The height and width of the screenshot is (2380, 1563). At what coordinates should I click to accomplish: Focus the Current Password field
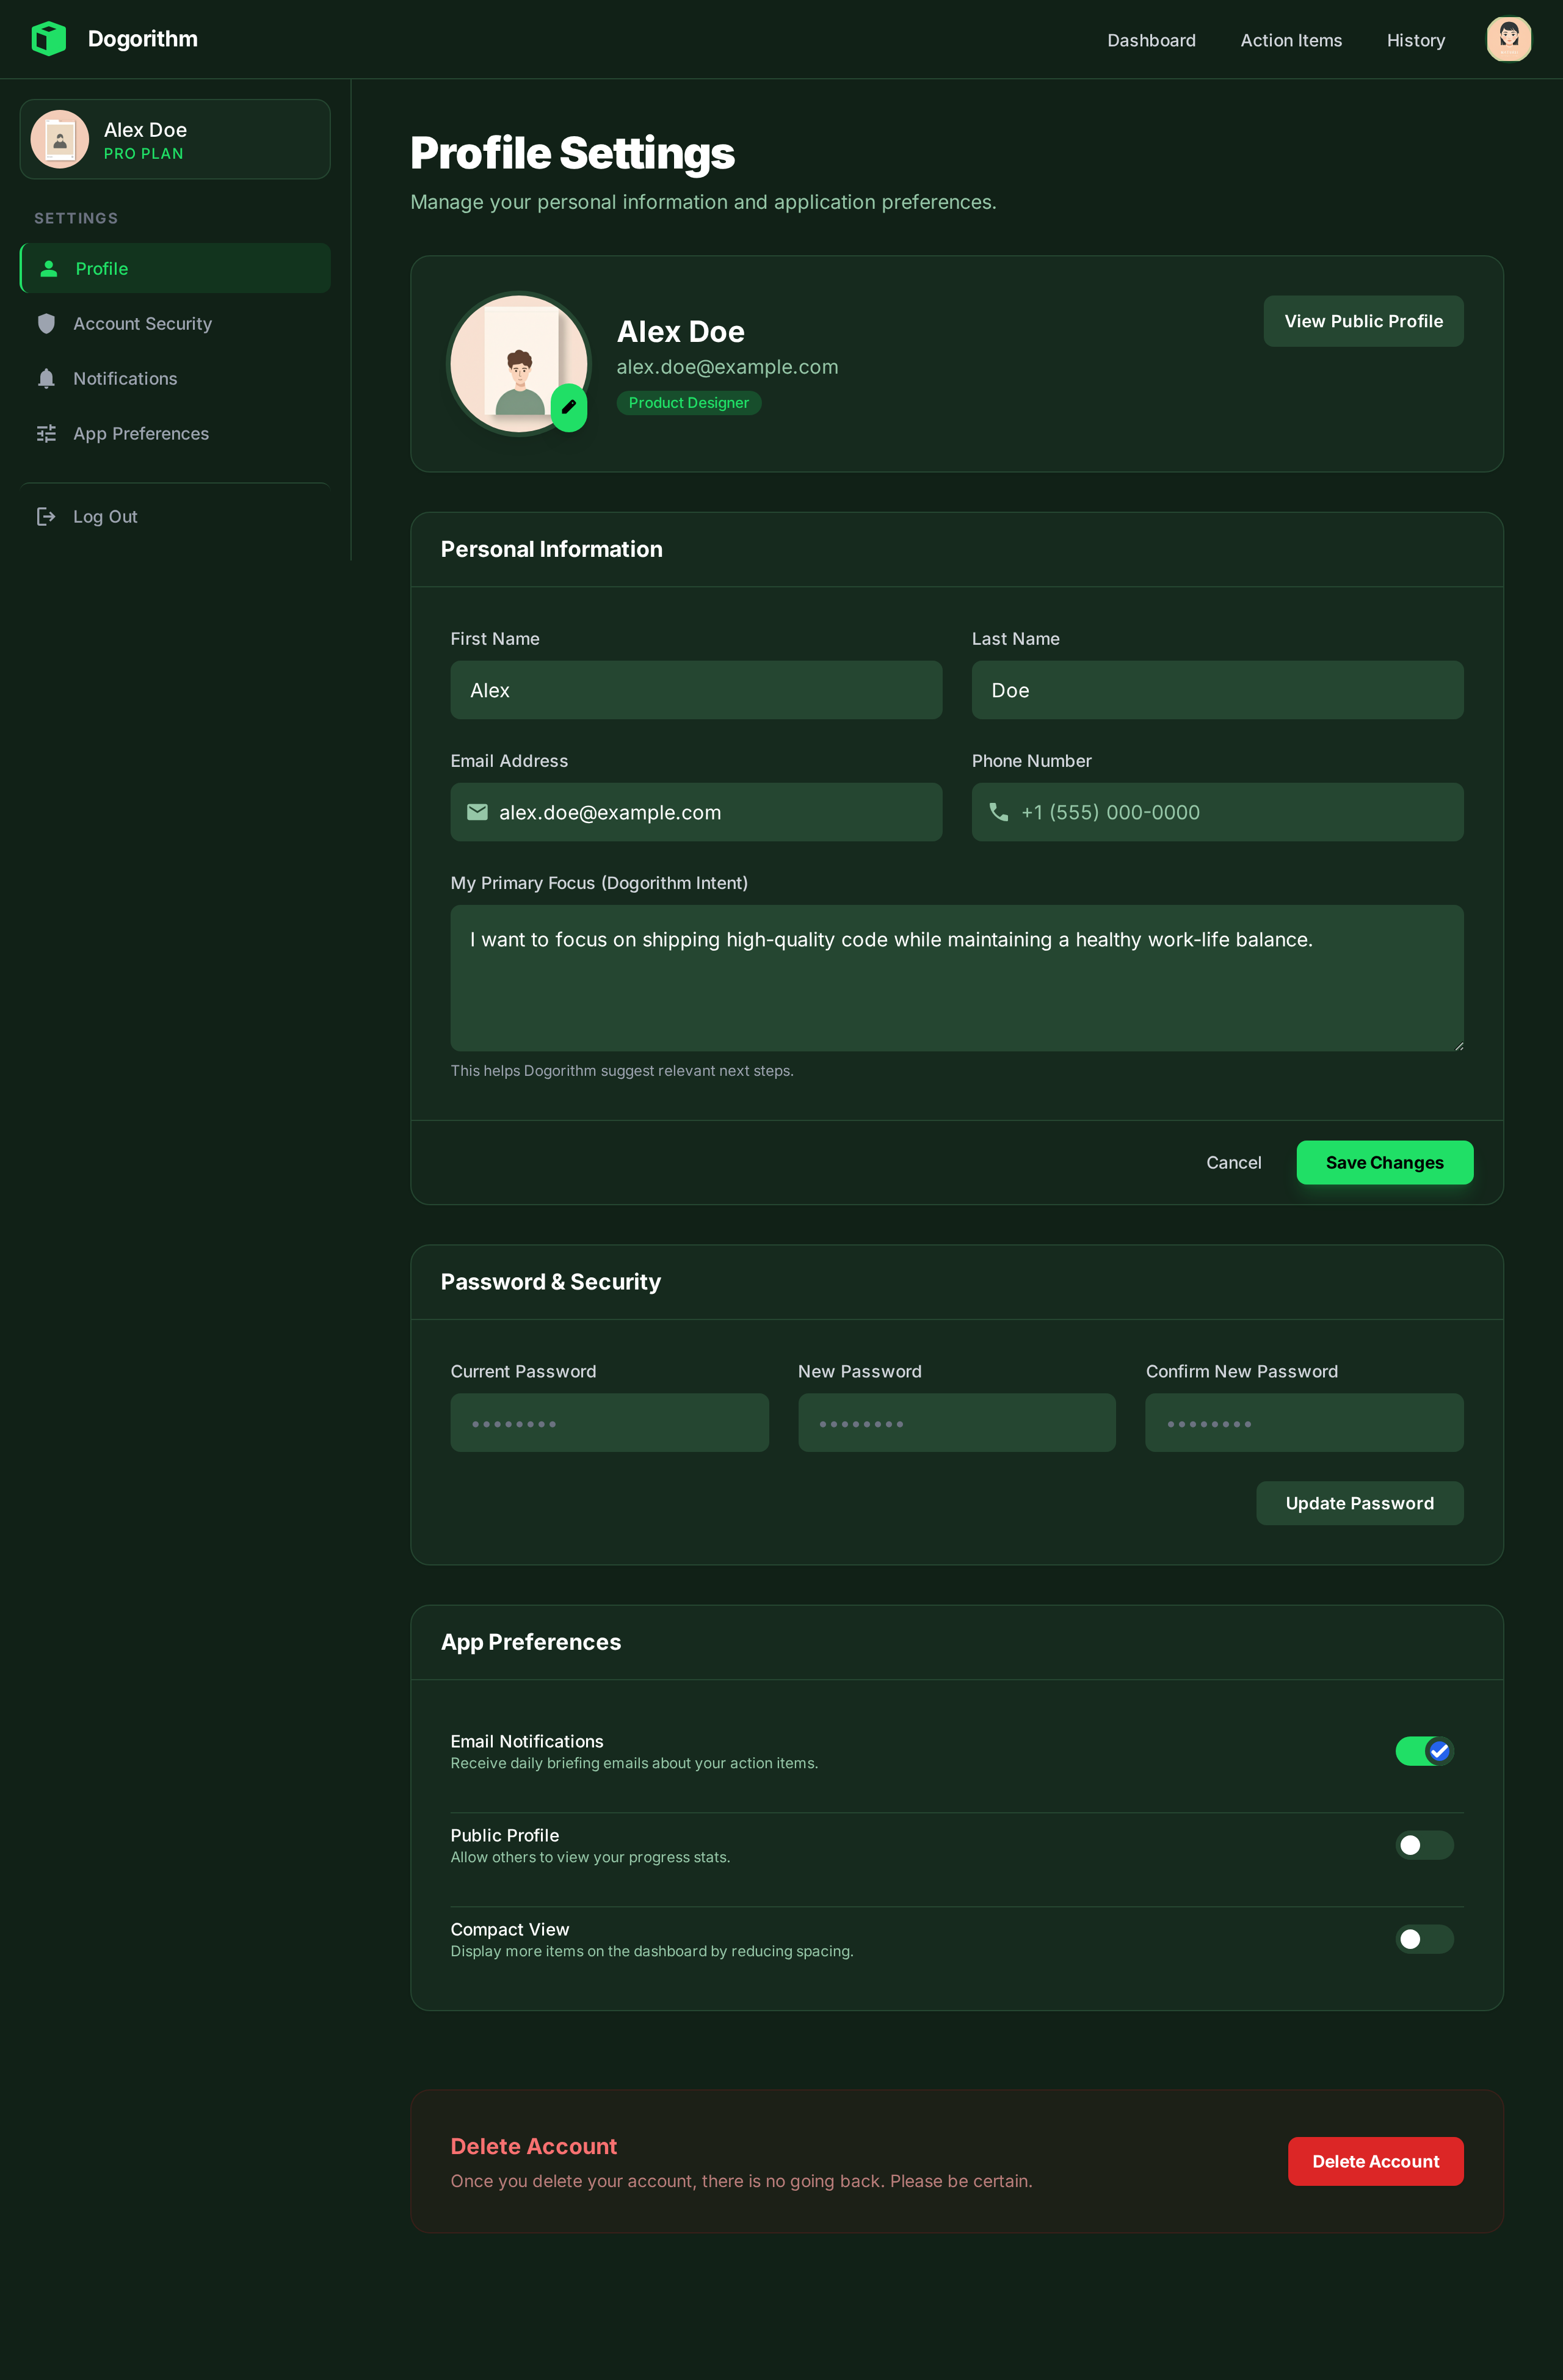(609, 1422)
